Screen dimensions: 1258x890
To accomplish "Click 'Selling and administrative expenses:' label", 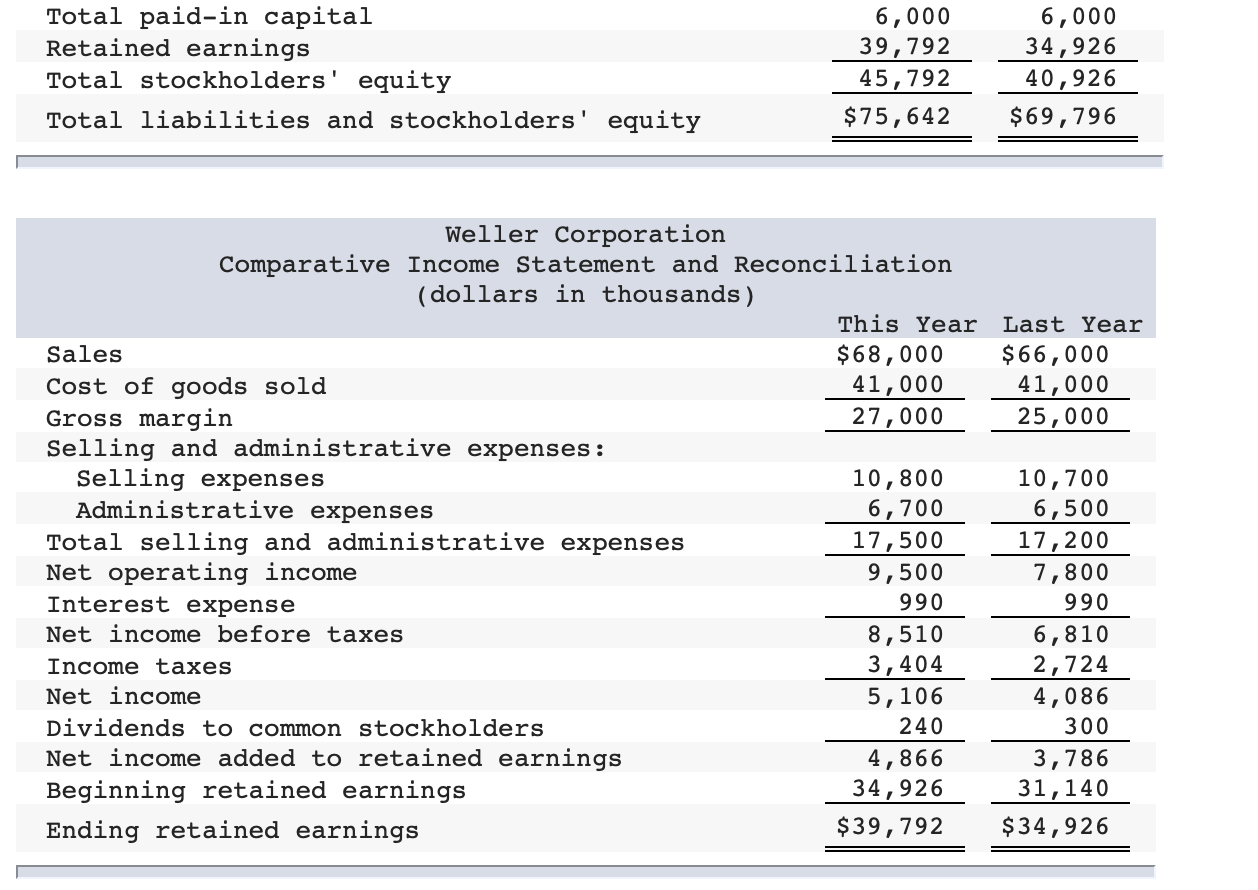I will coord(326,448).
